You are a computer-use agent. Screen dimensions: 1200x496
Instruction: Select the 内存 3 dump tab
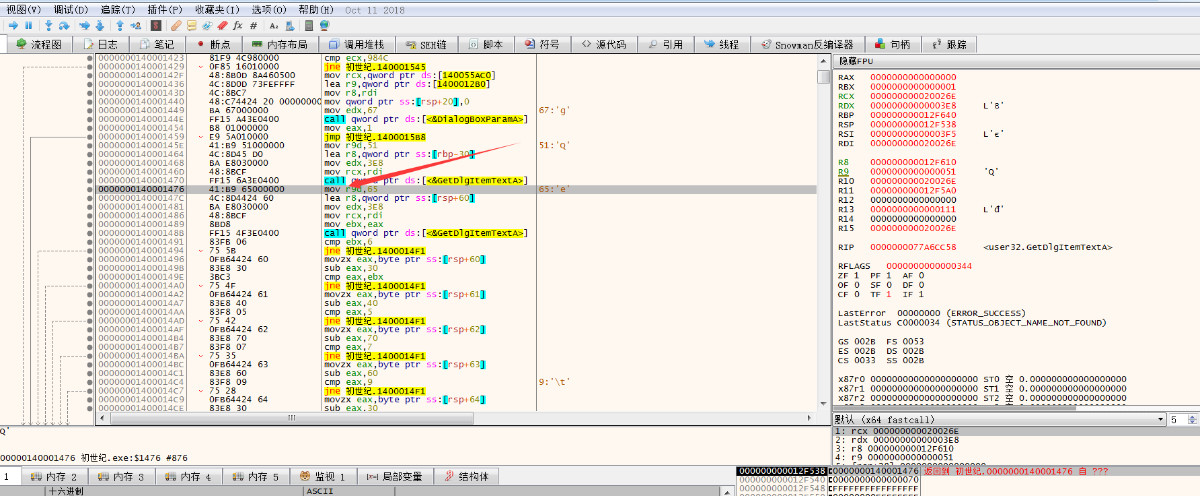tap(122, 477)
